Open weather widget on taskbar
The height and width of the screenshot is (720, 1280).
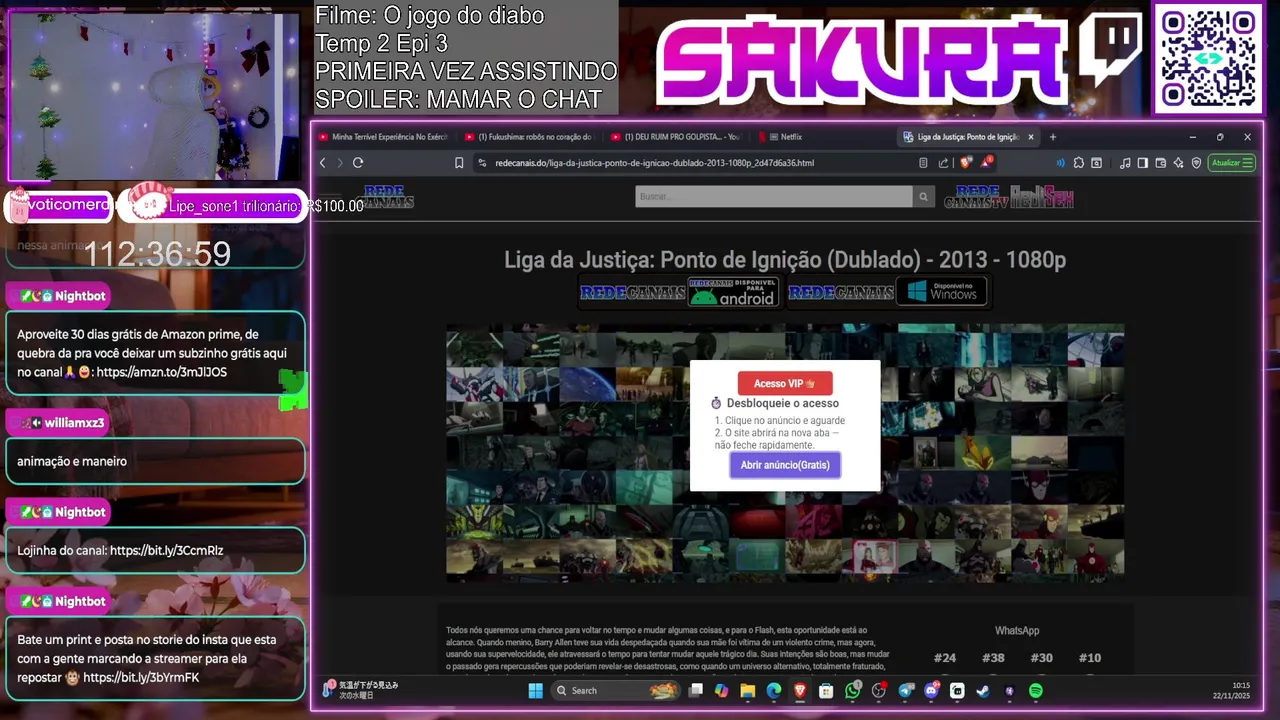360,690
